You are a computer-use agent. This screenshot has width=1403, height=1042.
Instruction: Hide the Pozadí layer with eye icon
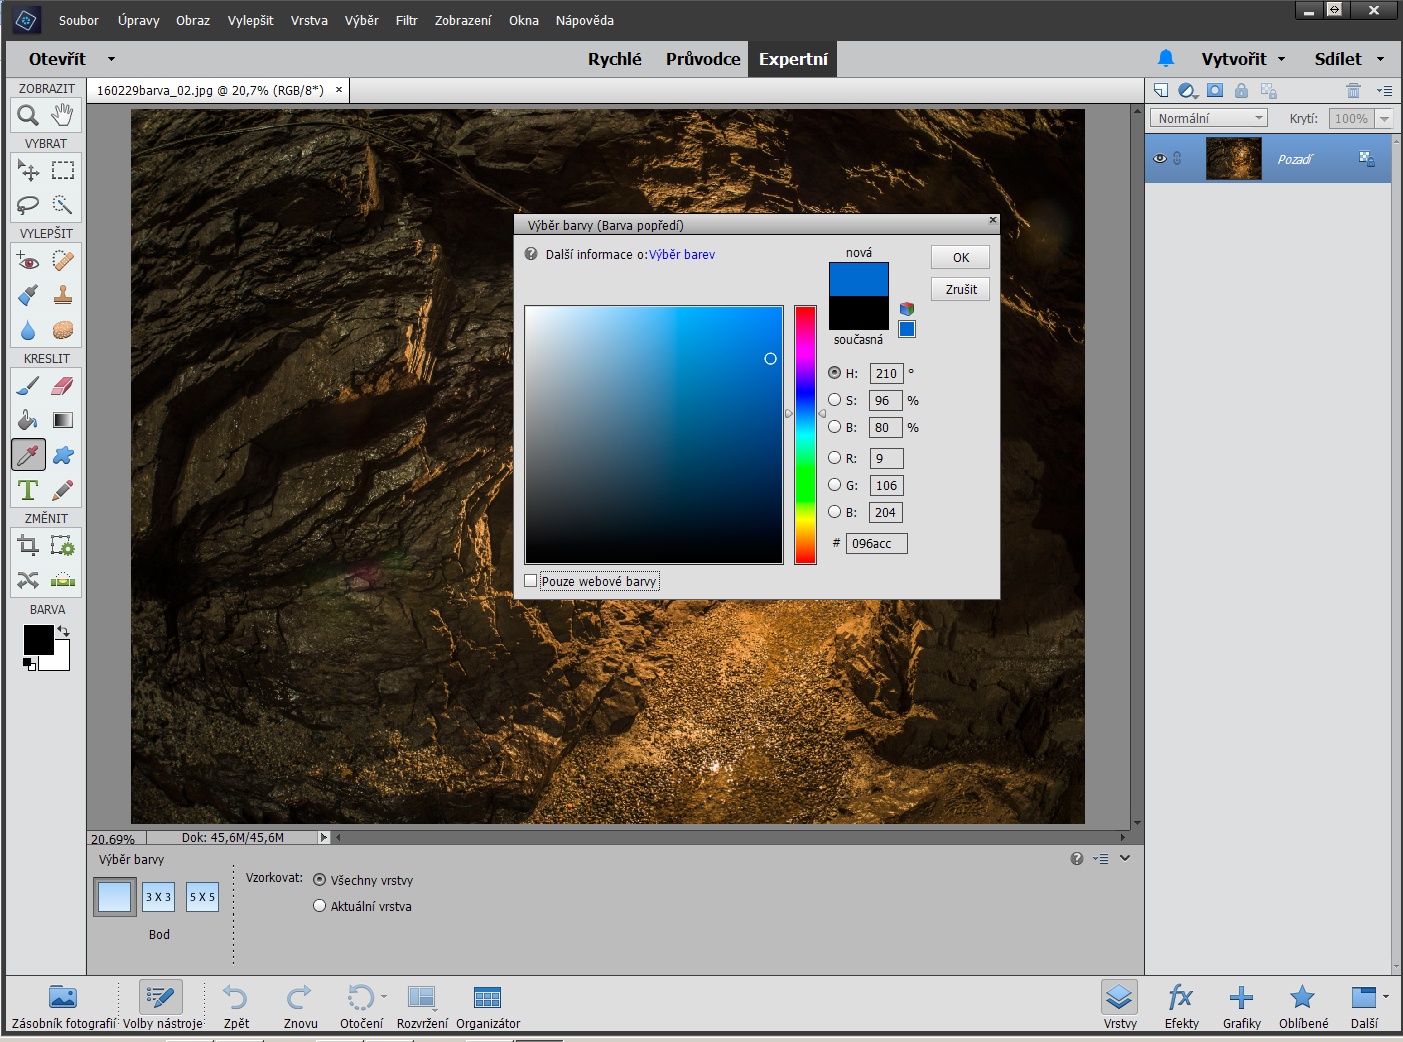coord(1160,159)
